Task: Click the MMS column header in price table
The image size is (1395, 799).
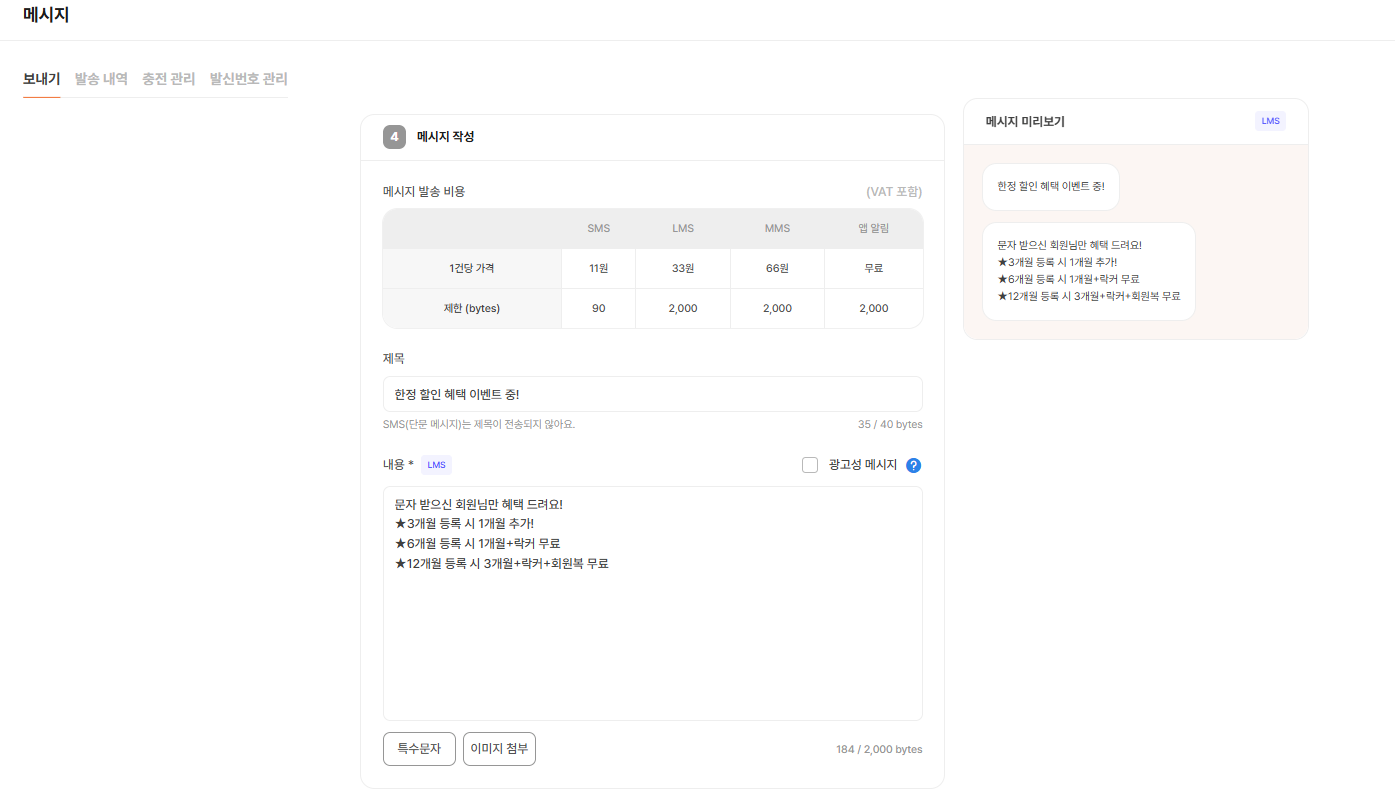Action: [777, 229]
